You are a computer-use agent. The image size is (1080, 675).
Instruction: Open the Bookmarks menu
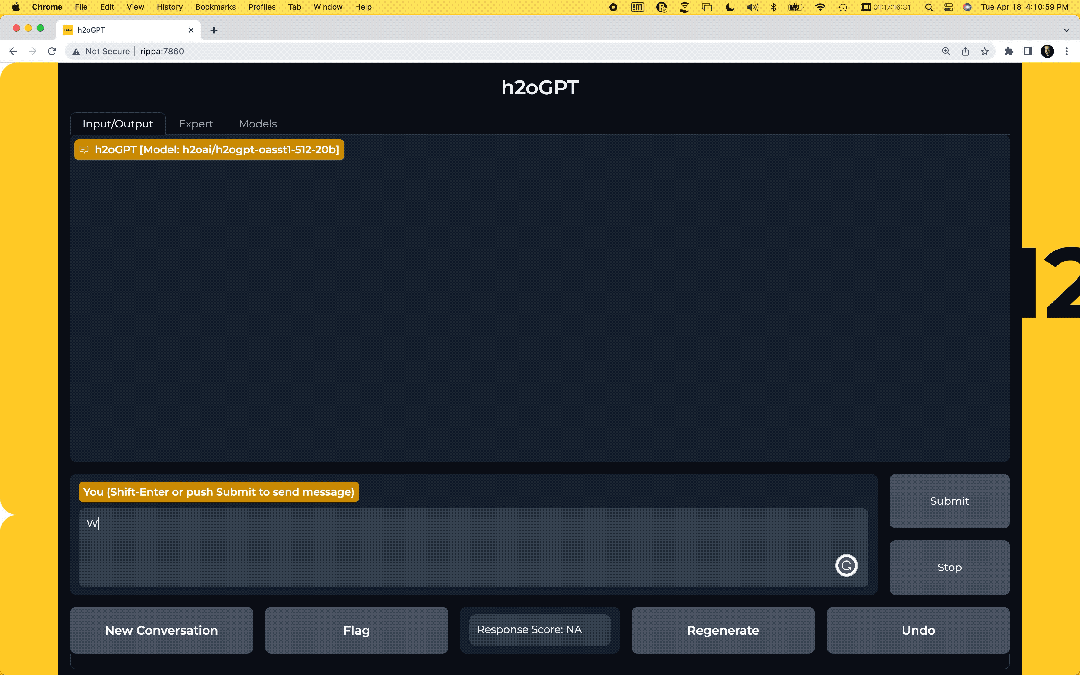tap(215, 7)
